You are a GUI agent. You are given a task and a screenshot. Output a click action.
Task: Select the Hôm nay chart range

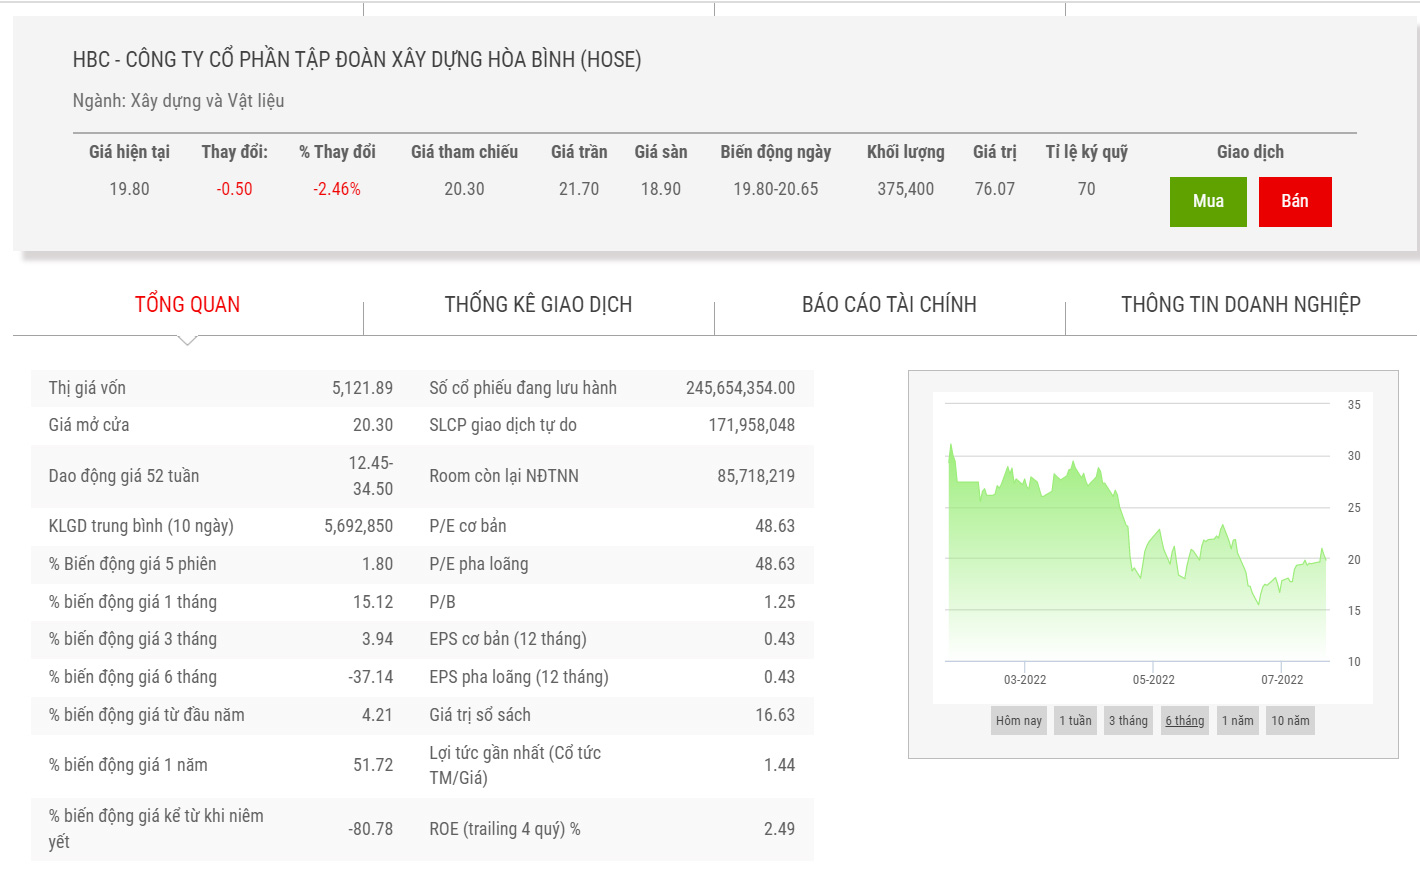[x=1018, y=721]
